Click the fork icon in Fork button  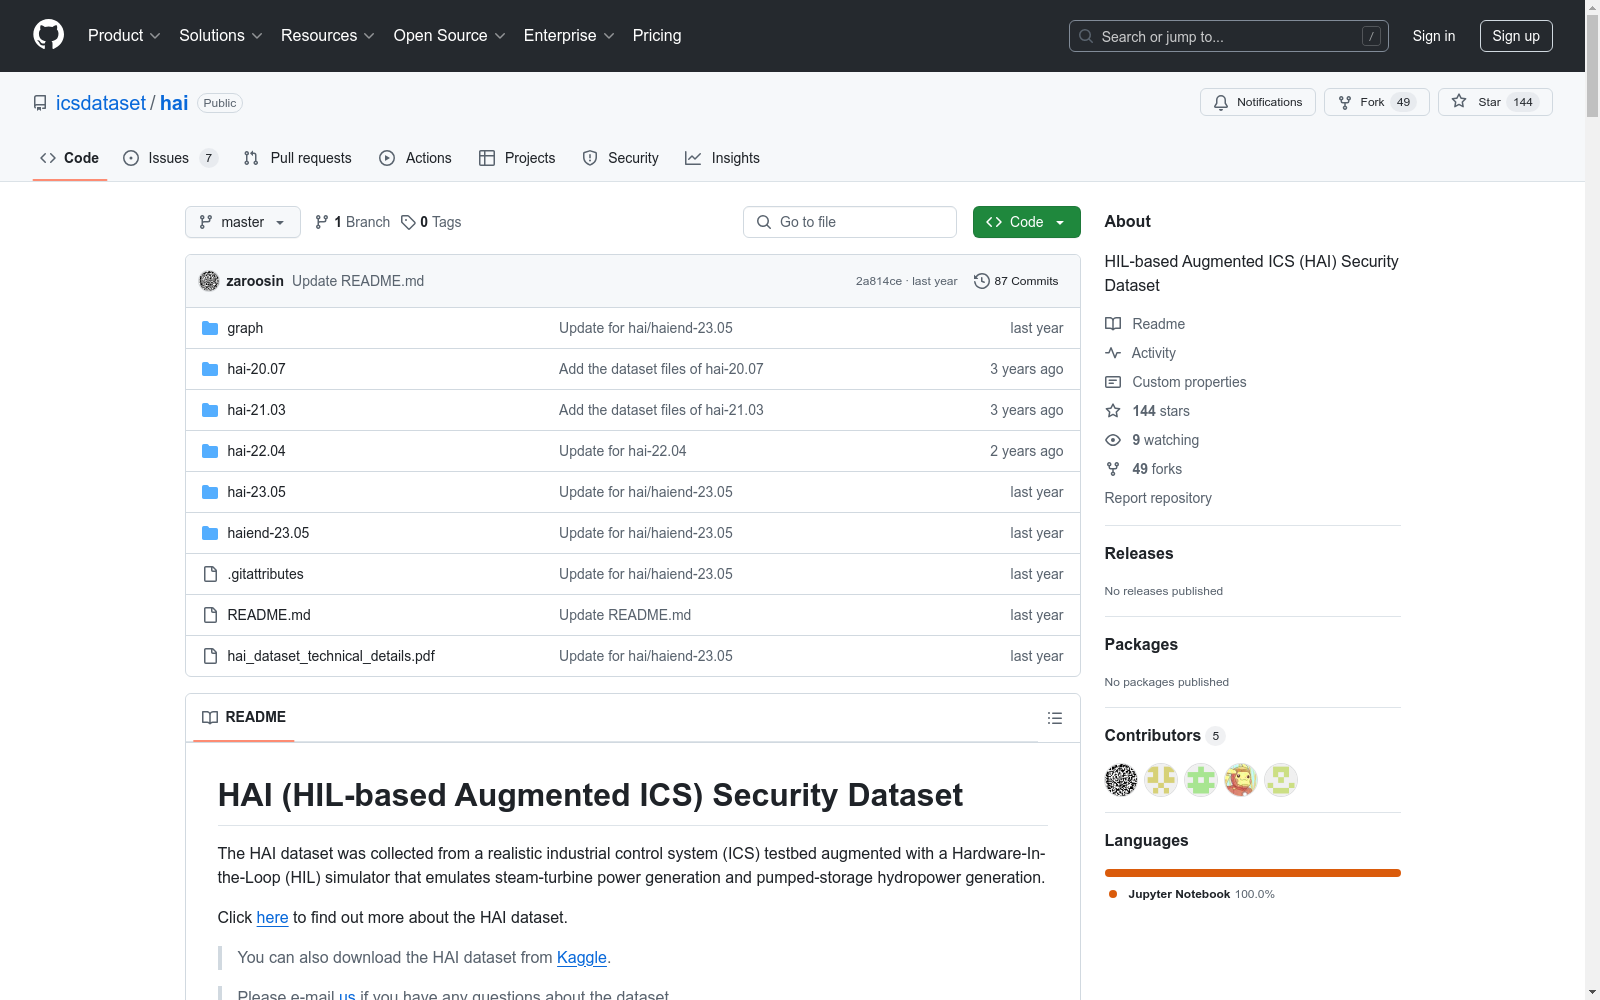tap(1345, 102)
